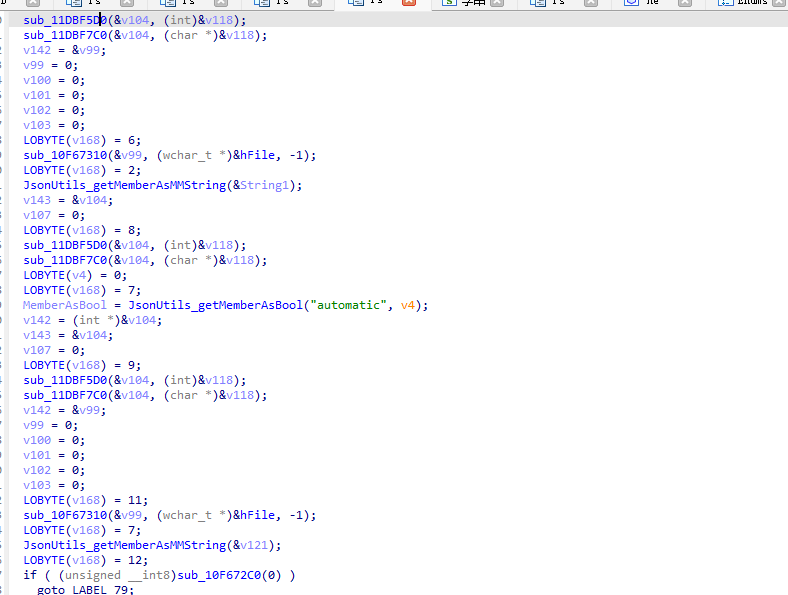Select the MemberAsBool variable

pos(65,306)
